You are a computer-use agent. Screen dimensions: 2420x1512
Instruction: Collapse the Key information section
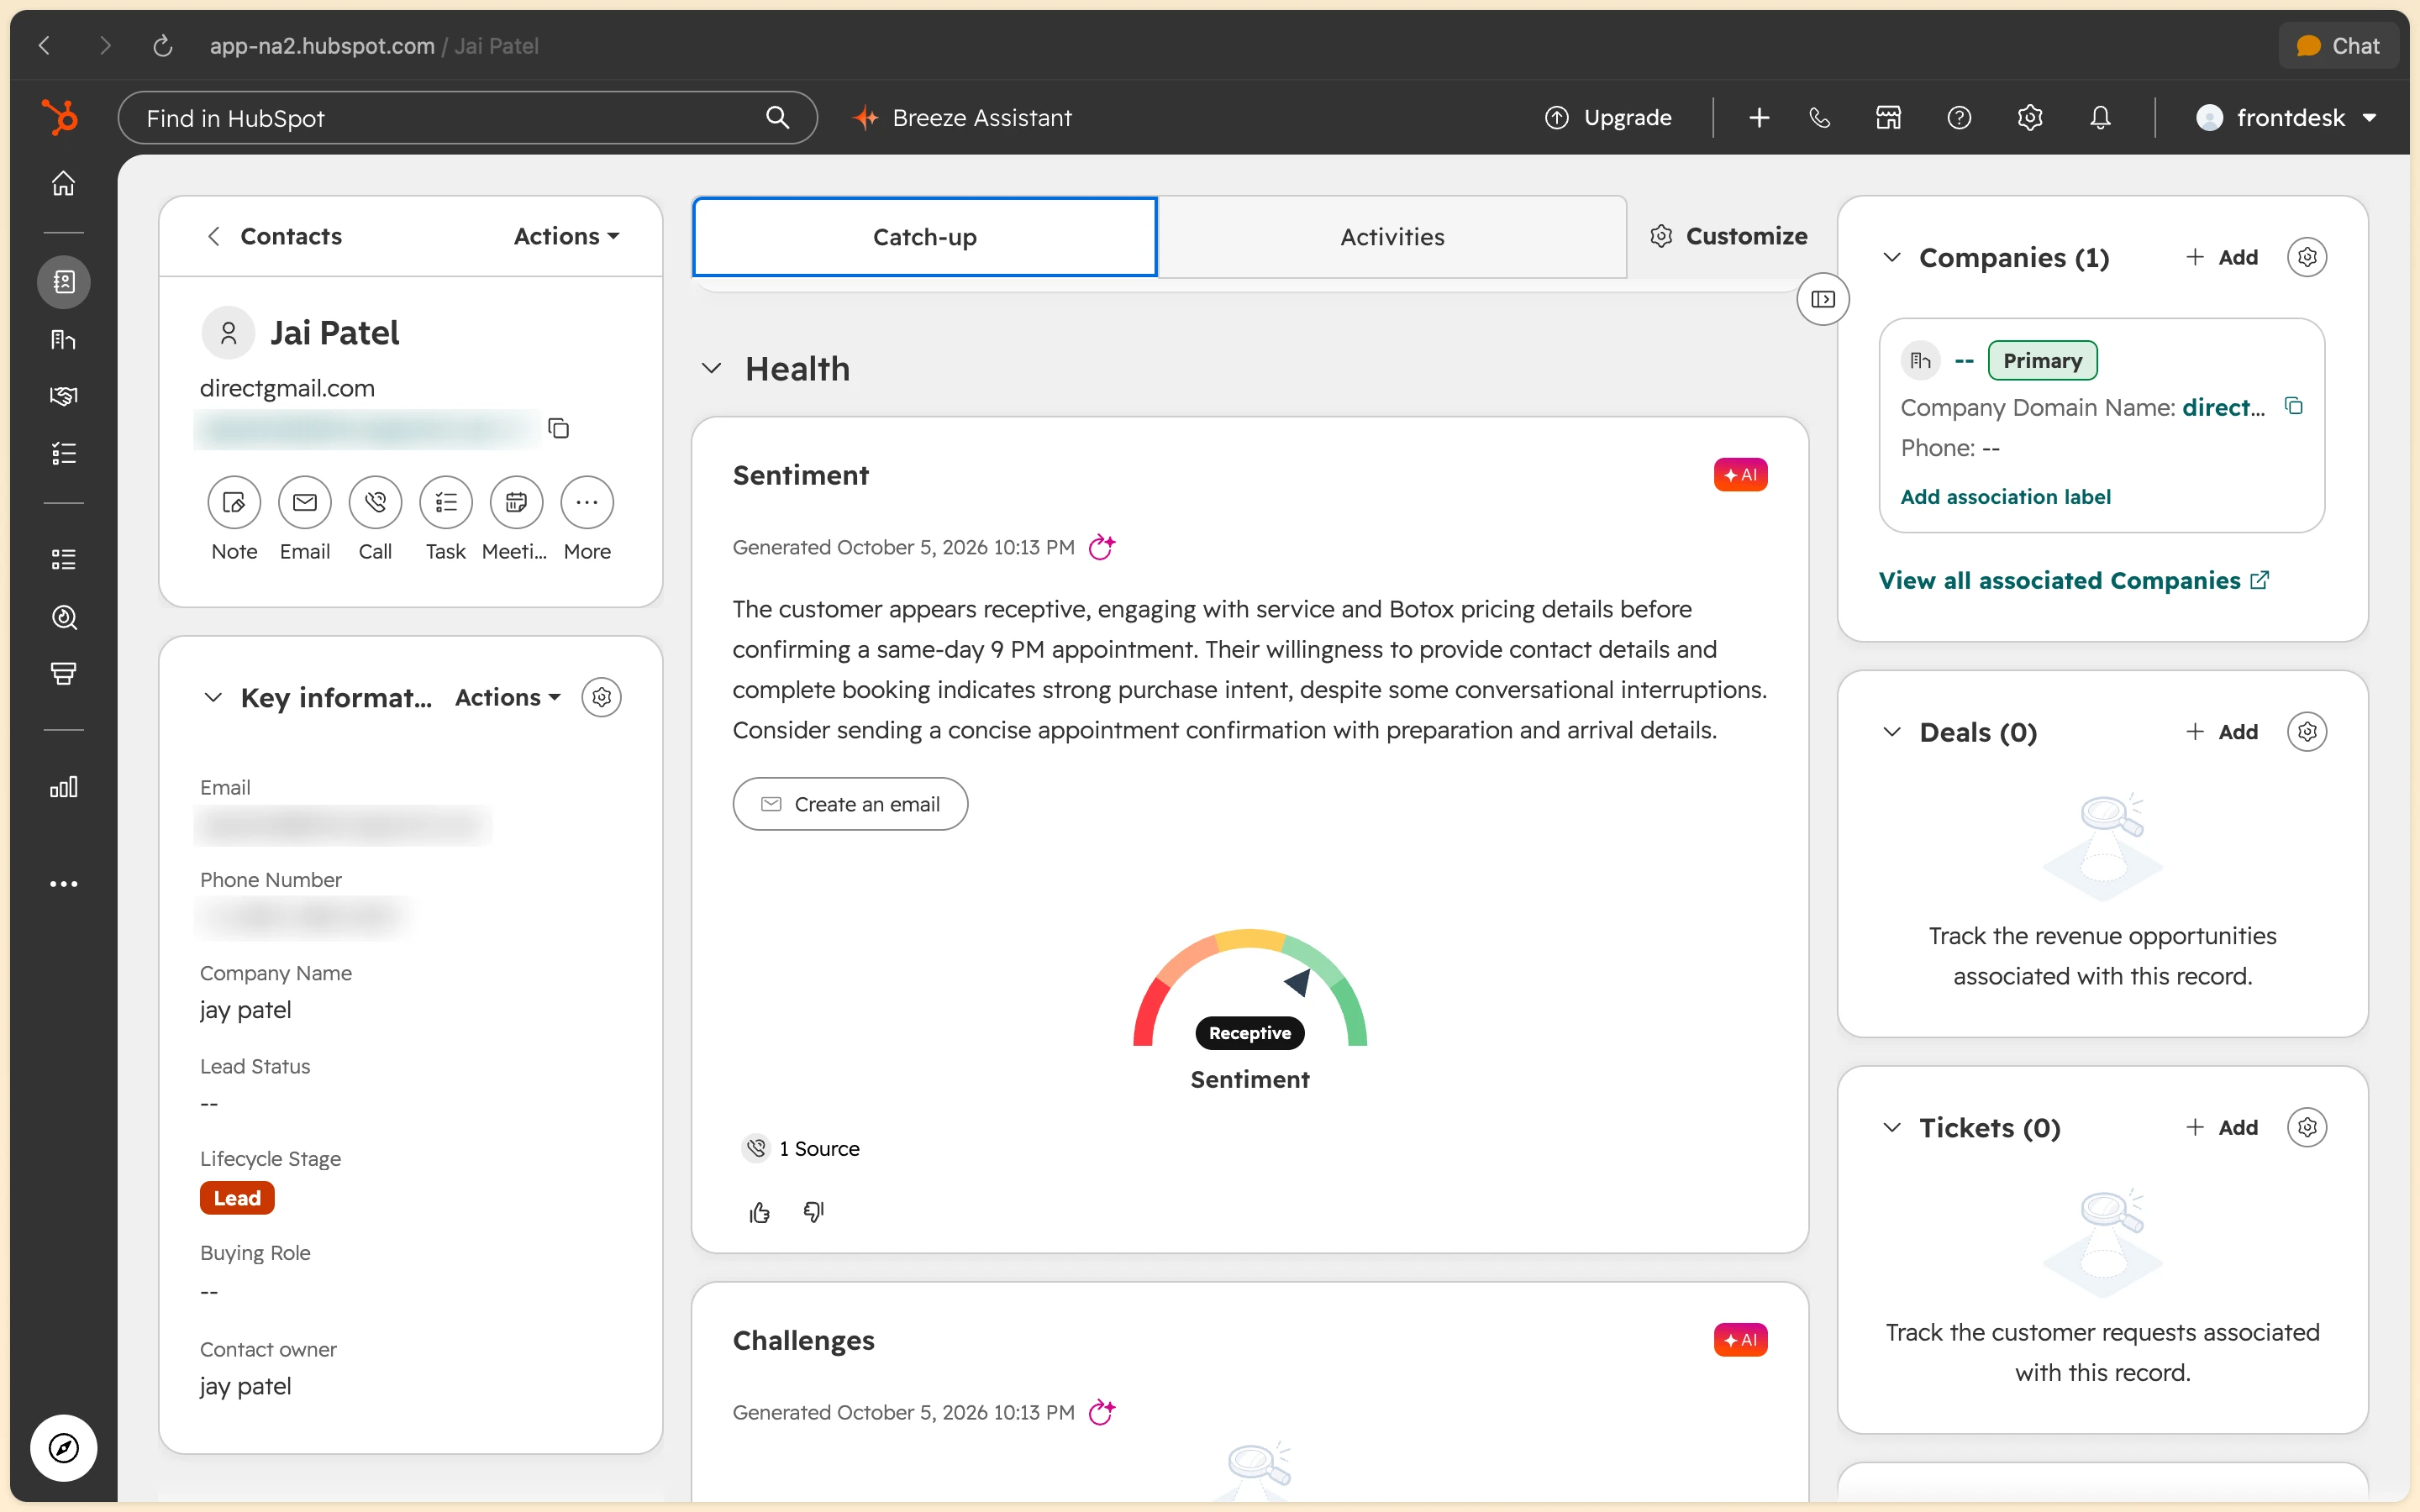pos(212,697)
